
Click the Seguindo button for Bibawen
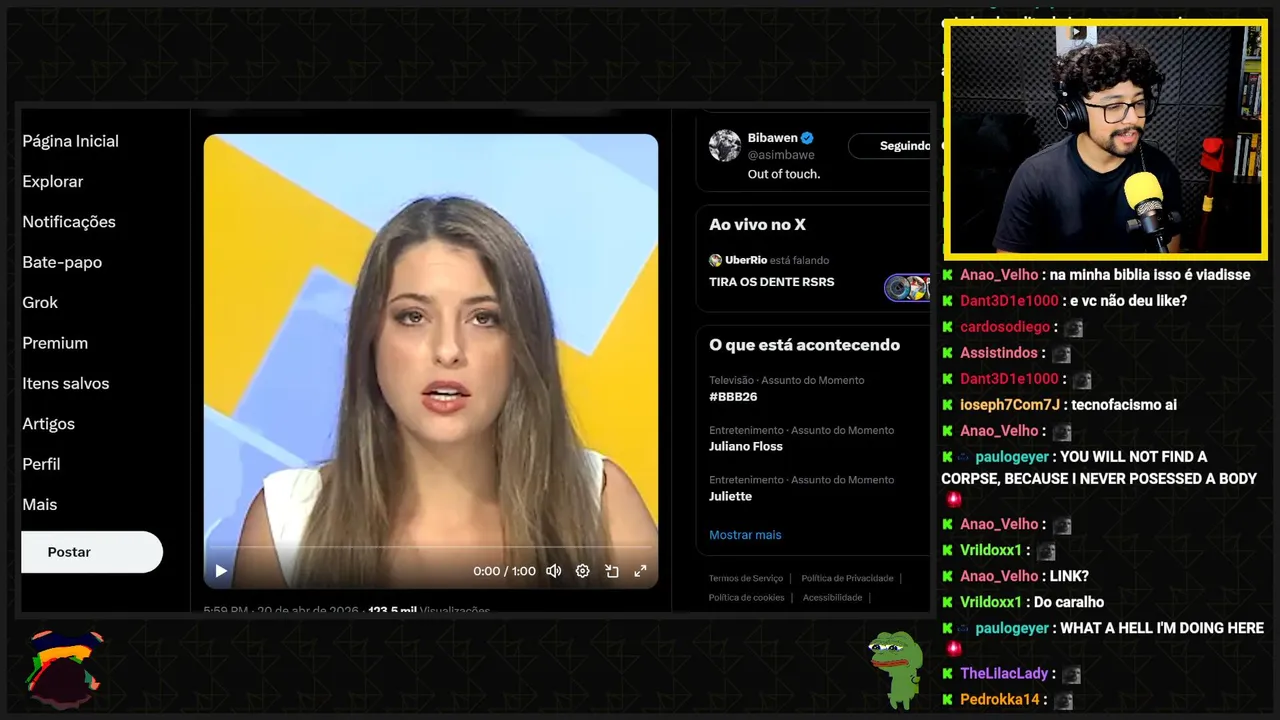tap(890, 146)
